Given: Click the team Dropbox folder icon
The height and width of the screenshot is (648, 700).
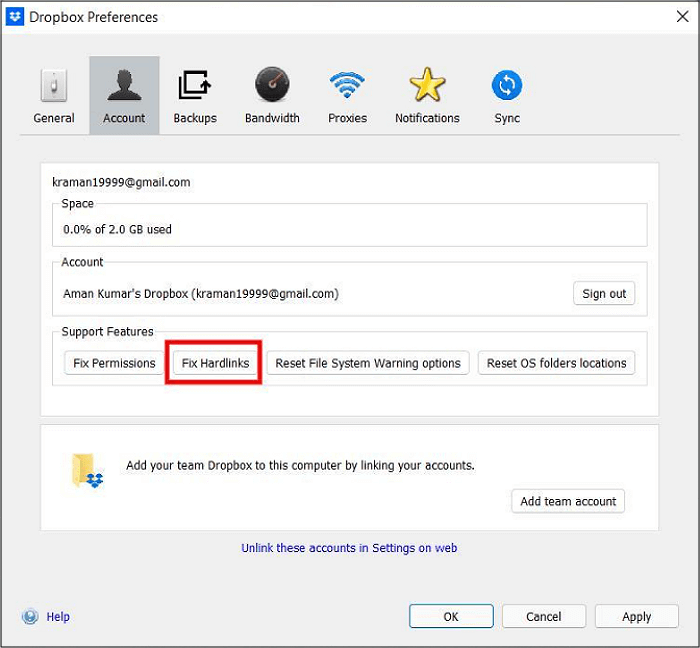Looking at the screenshot, I should click(88, 471).
